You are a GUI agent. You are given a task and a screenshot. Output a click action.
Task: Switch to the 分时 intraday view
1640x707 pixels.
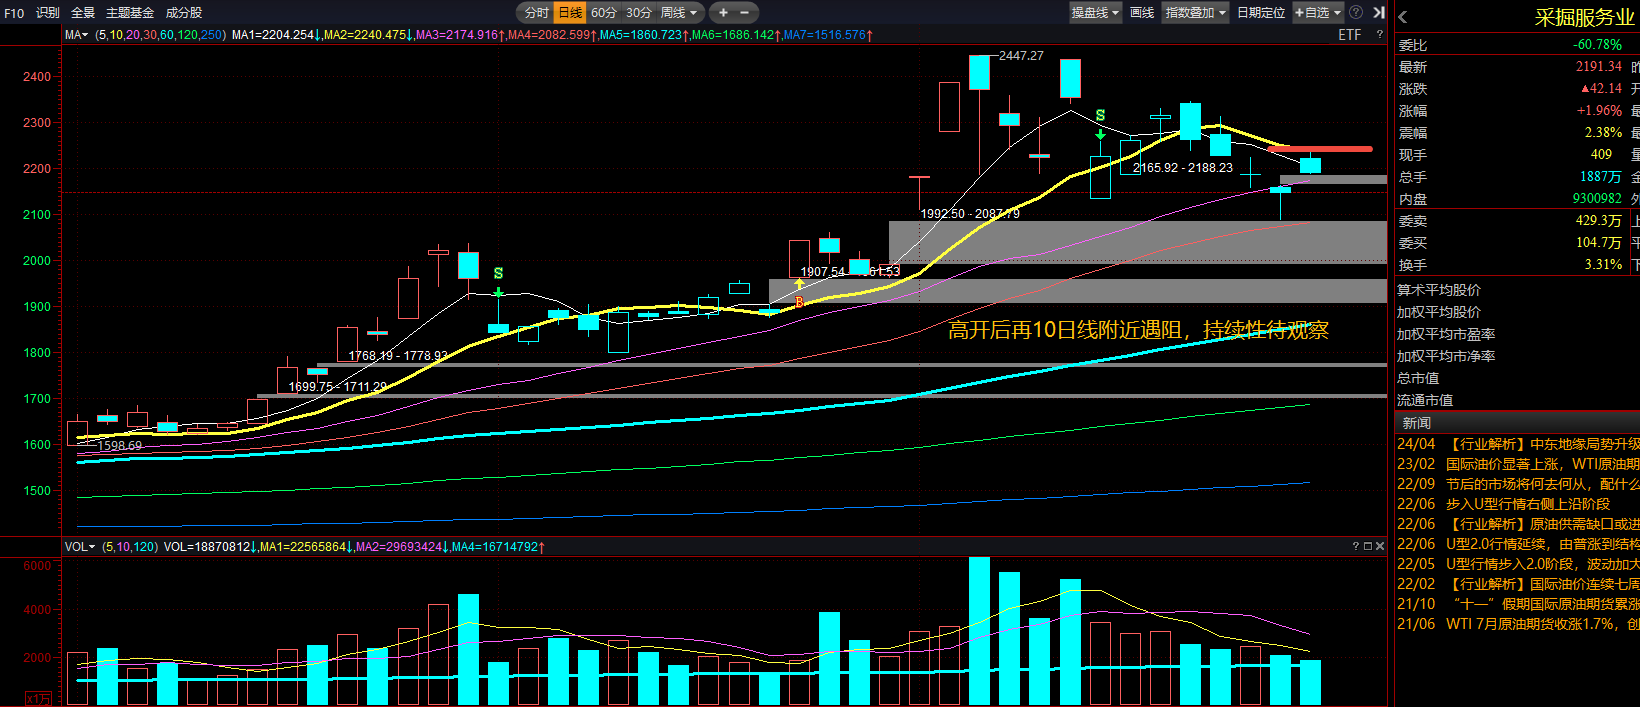point(536,13)
